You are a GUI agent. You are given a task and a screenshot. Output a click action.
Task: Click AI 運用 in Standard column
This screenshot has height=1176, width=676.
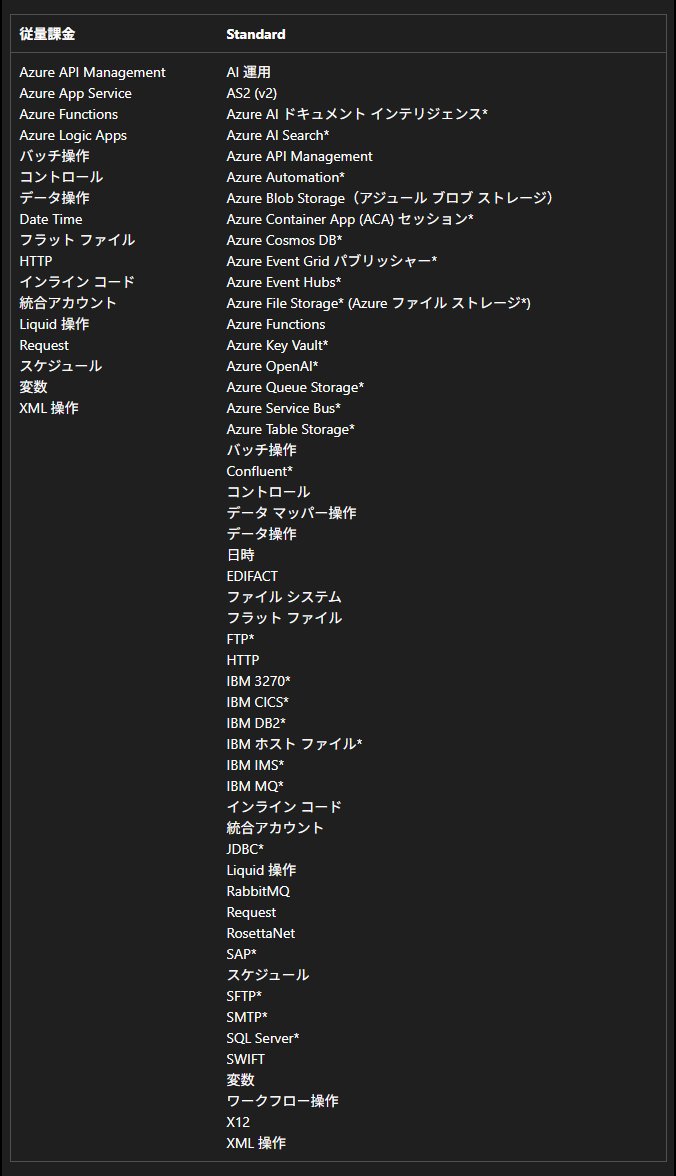248,72
